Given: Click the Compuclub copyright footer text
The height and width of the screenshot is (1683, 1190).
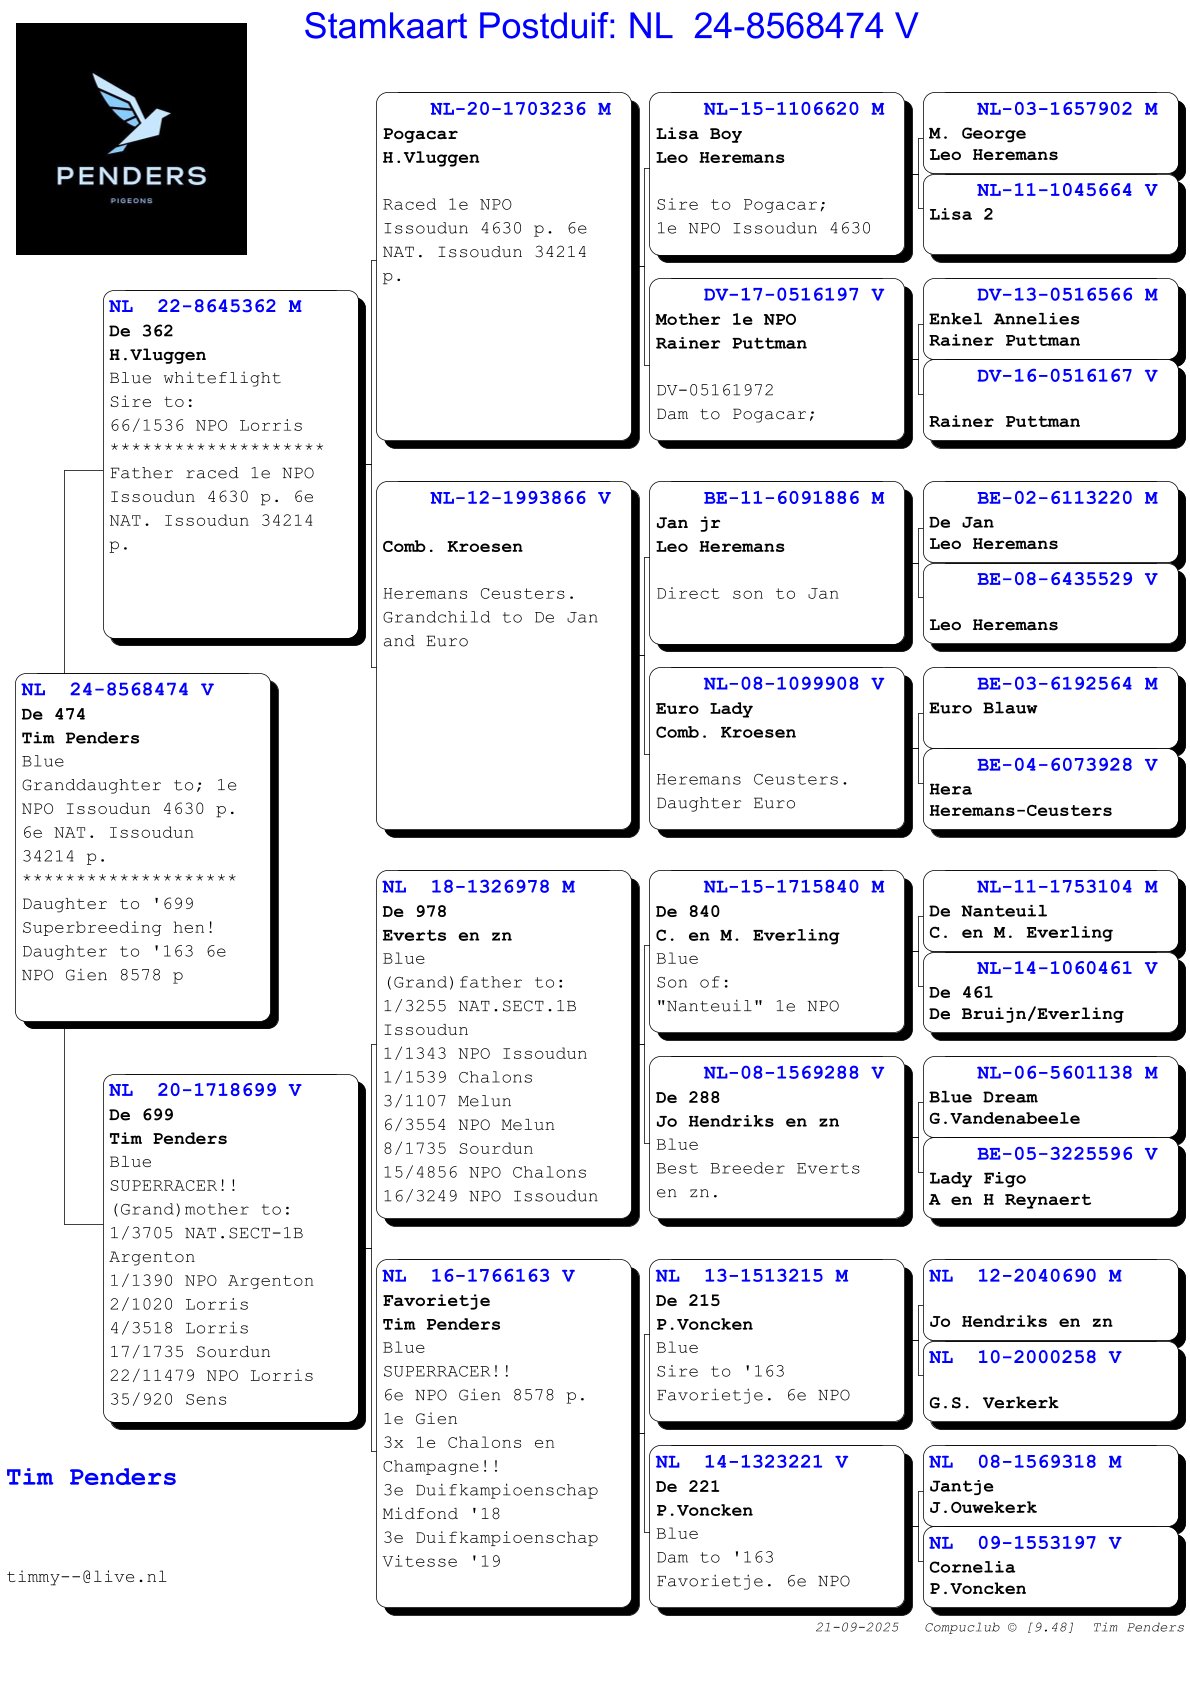Looking at the screenshot, I should point(999,1627).
